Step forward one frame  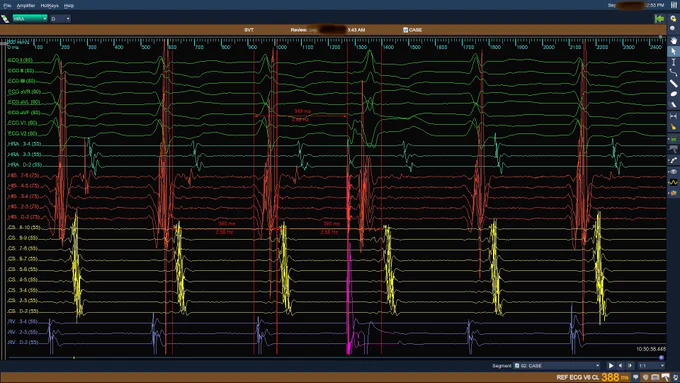click(x=630, y=366)
